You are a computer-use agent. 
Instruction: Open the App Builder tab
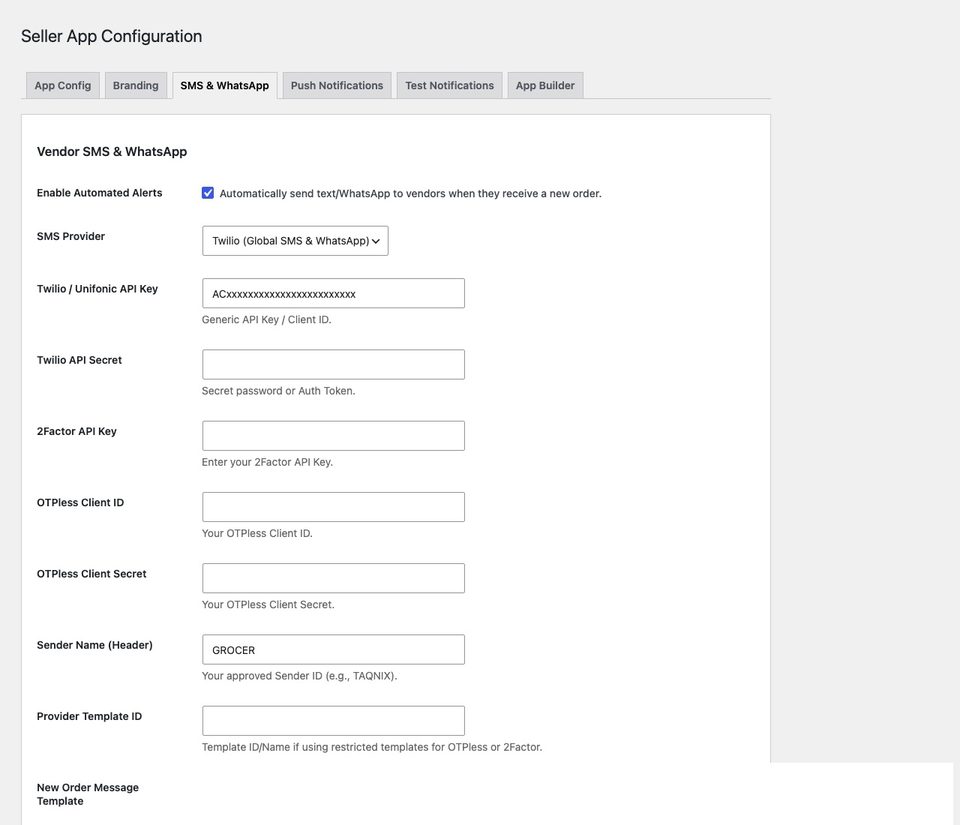pos(545,86)
